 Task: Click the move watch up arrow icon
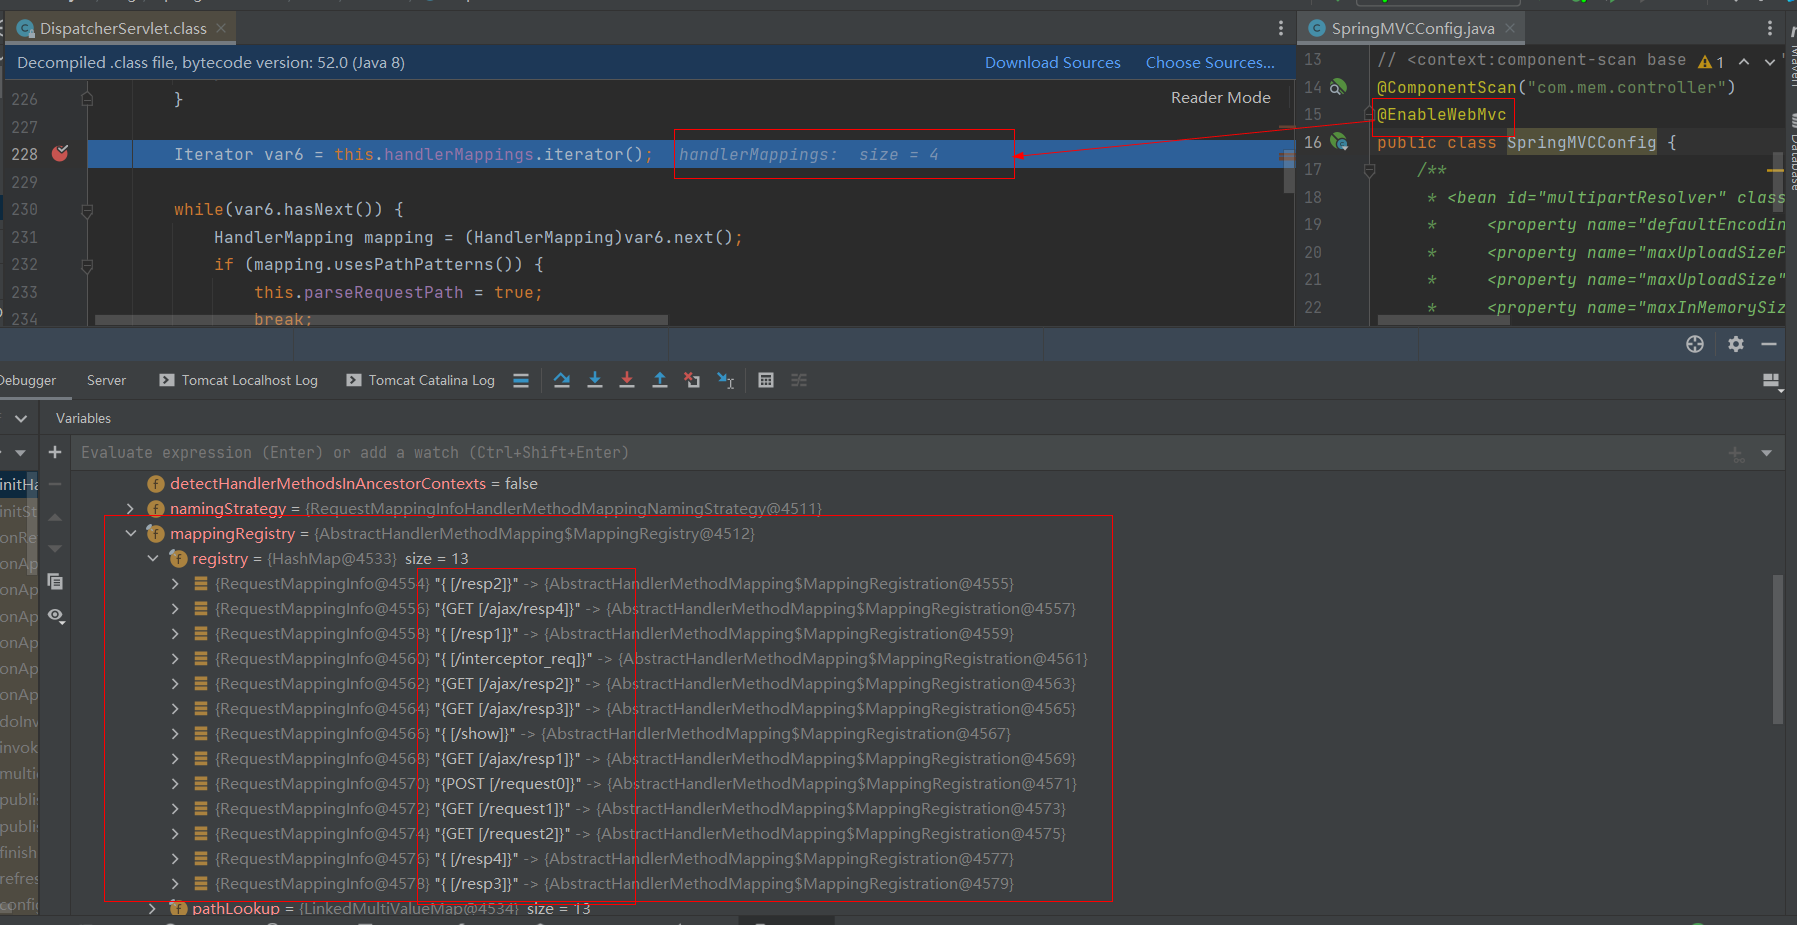(55, 517)
